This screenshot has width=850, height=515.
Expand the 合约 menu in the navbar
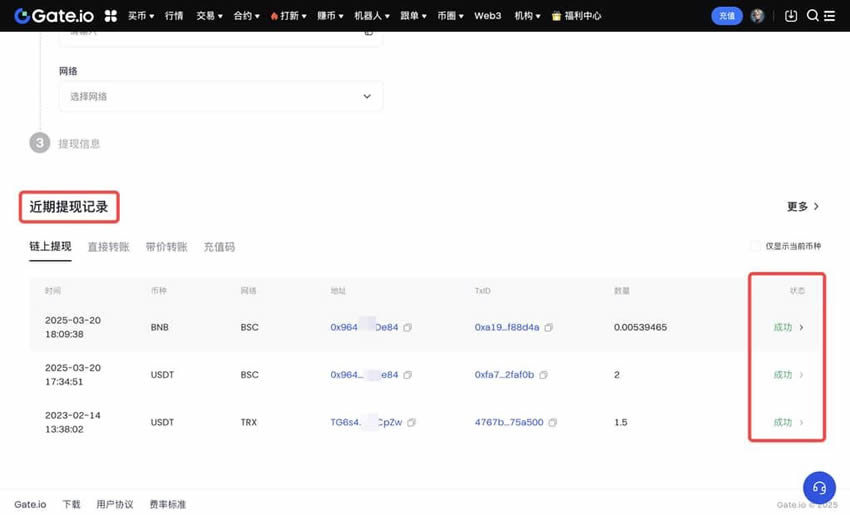246,16
